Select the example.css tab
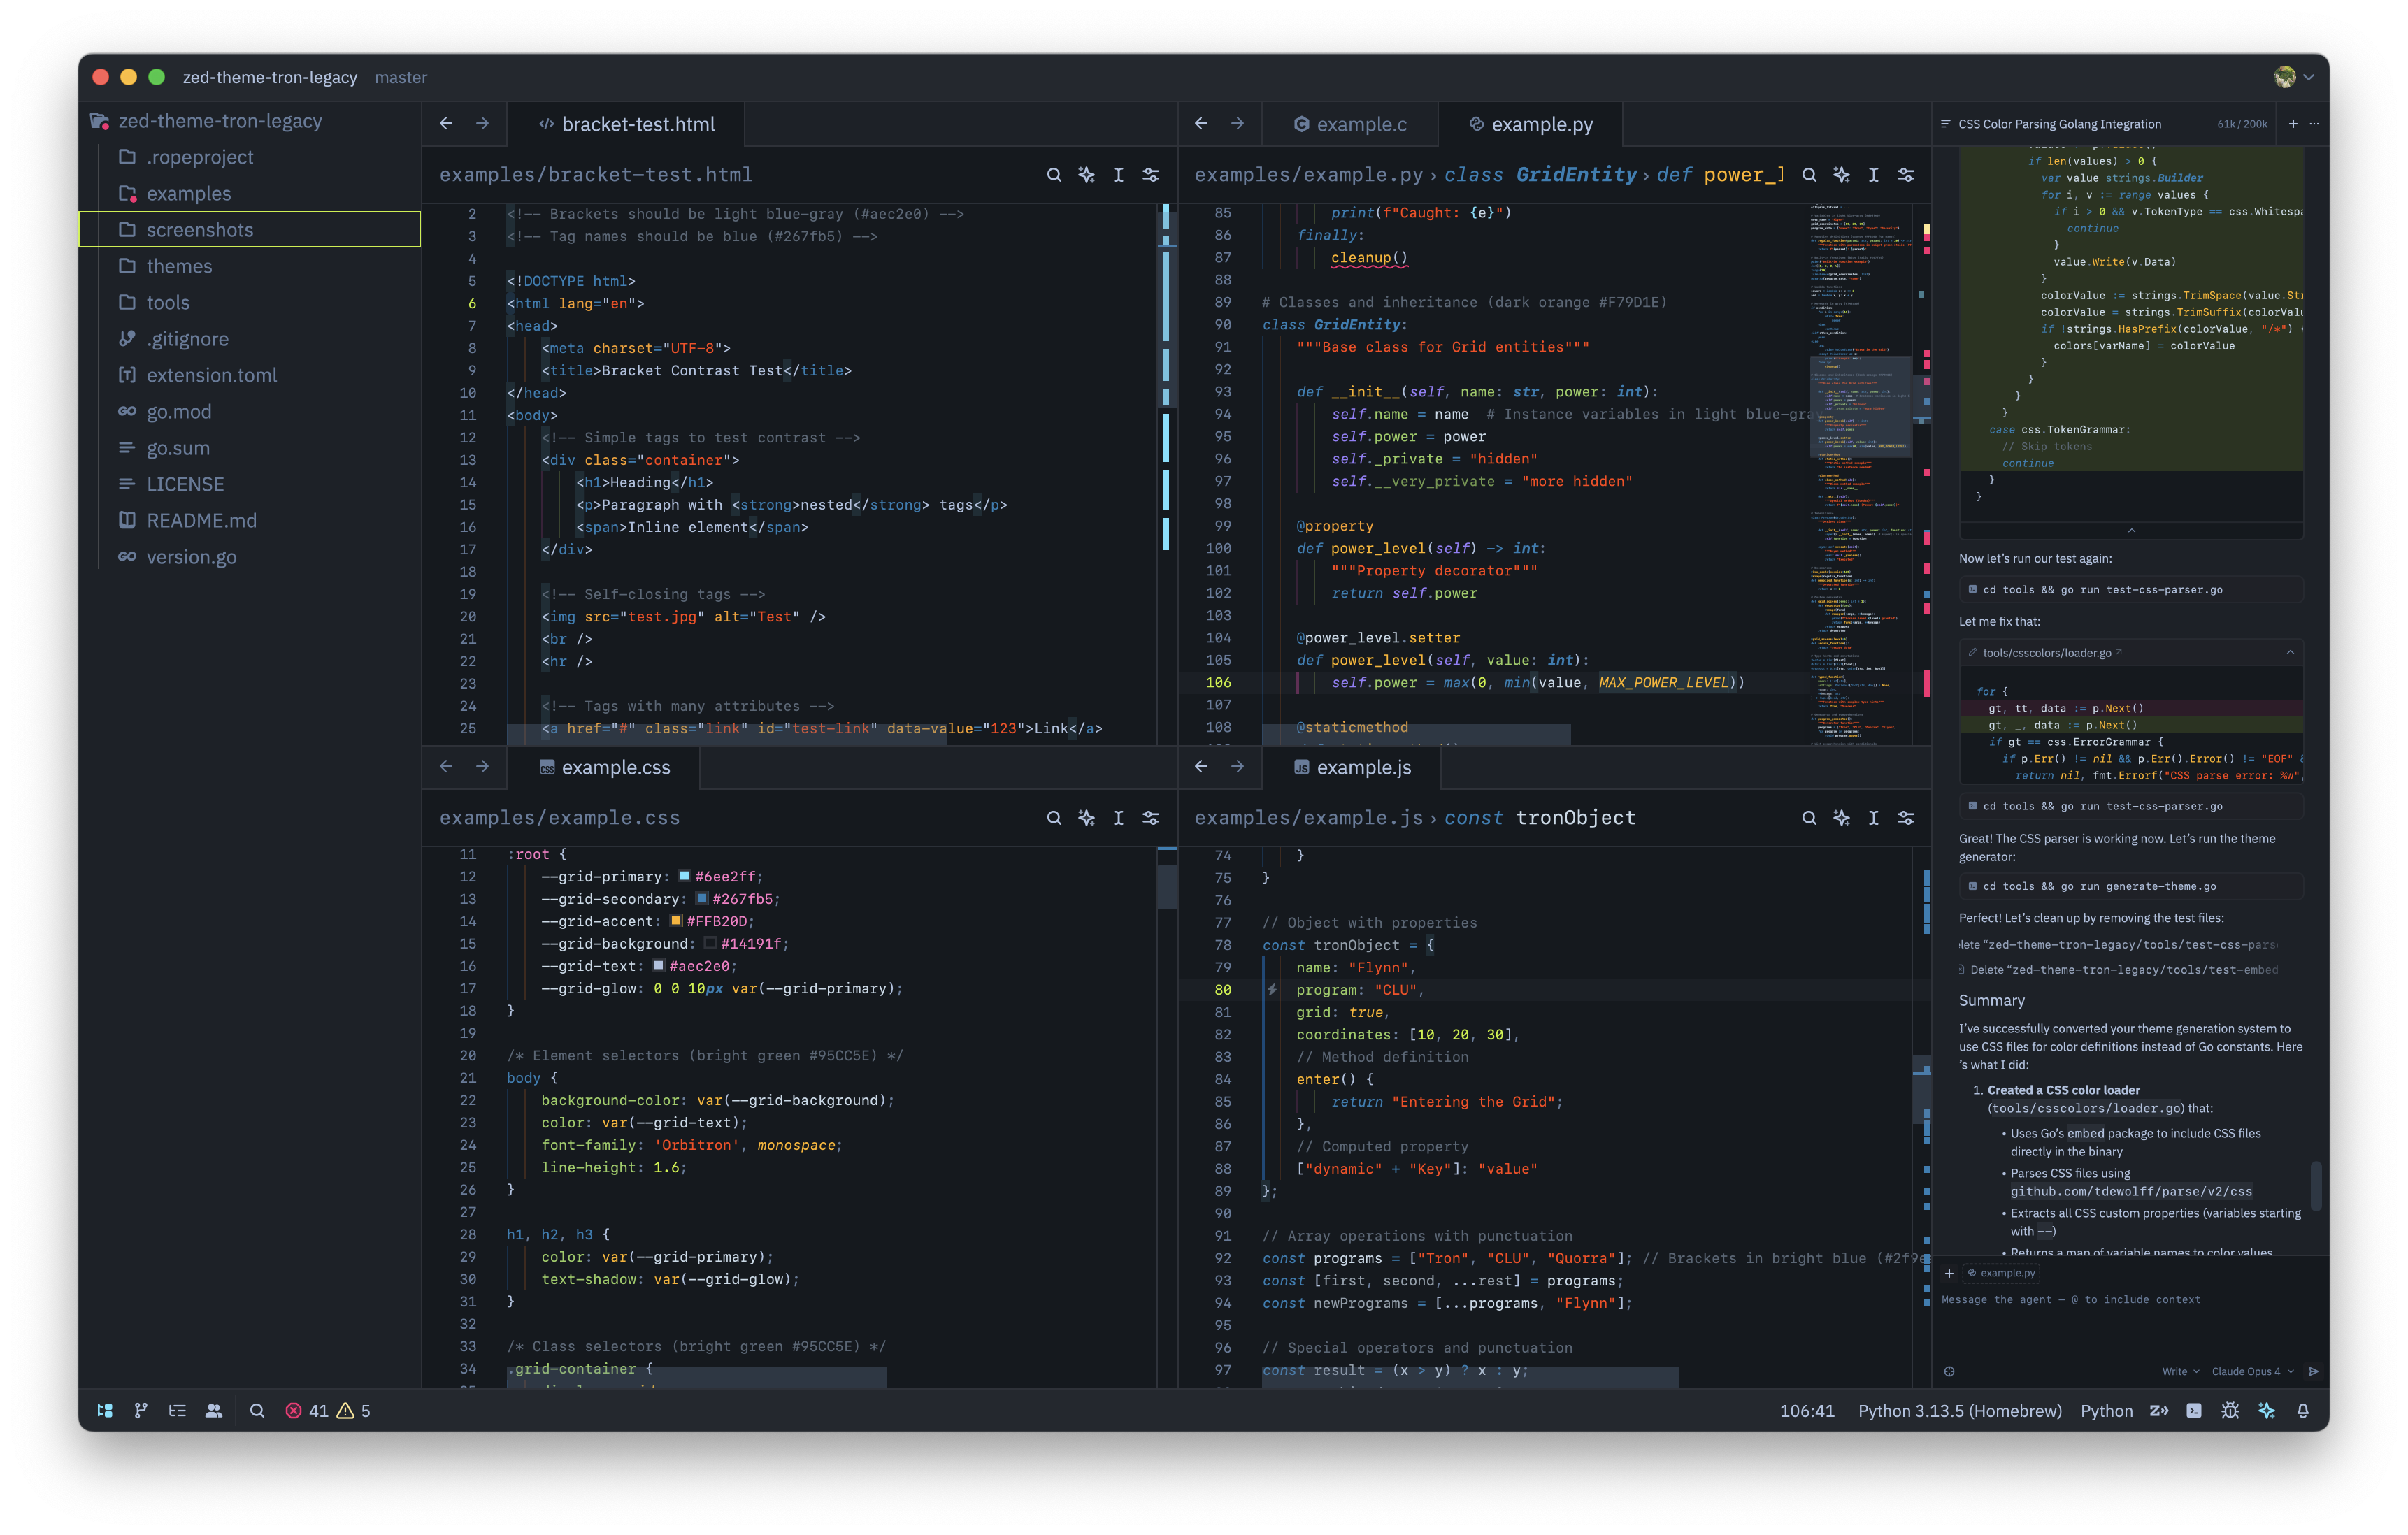Image resolution: width=2408 pixels, height=1535 pixels. point(604,767)
